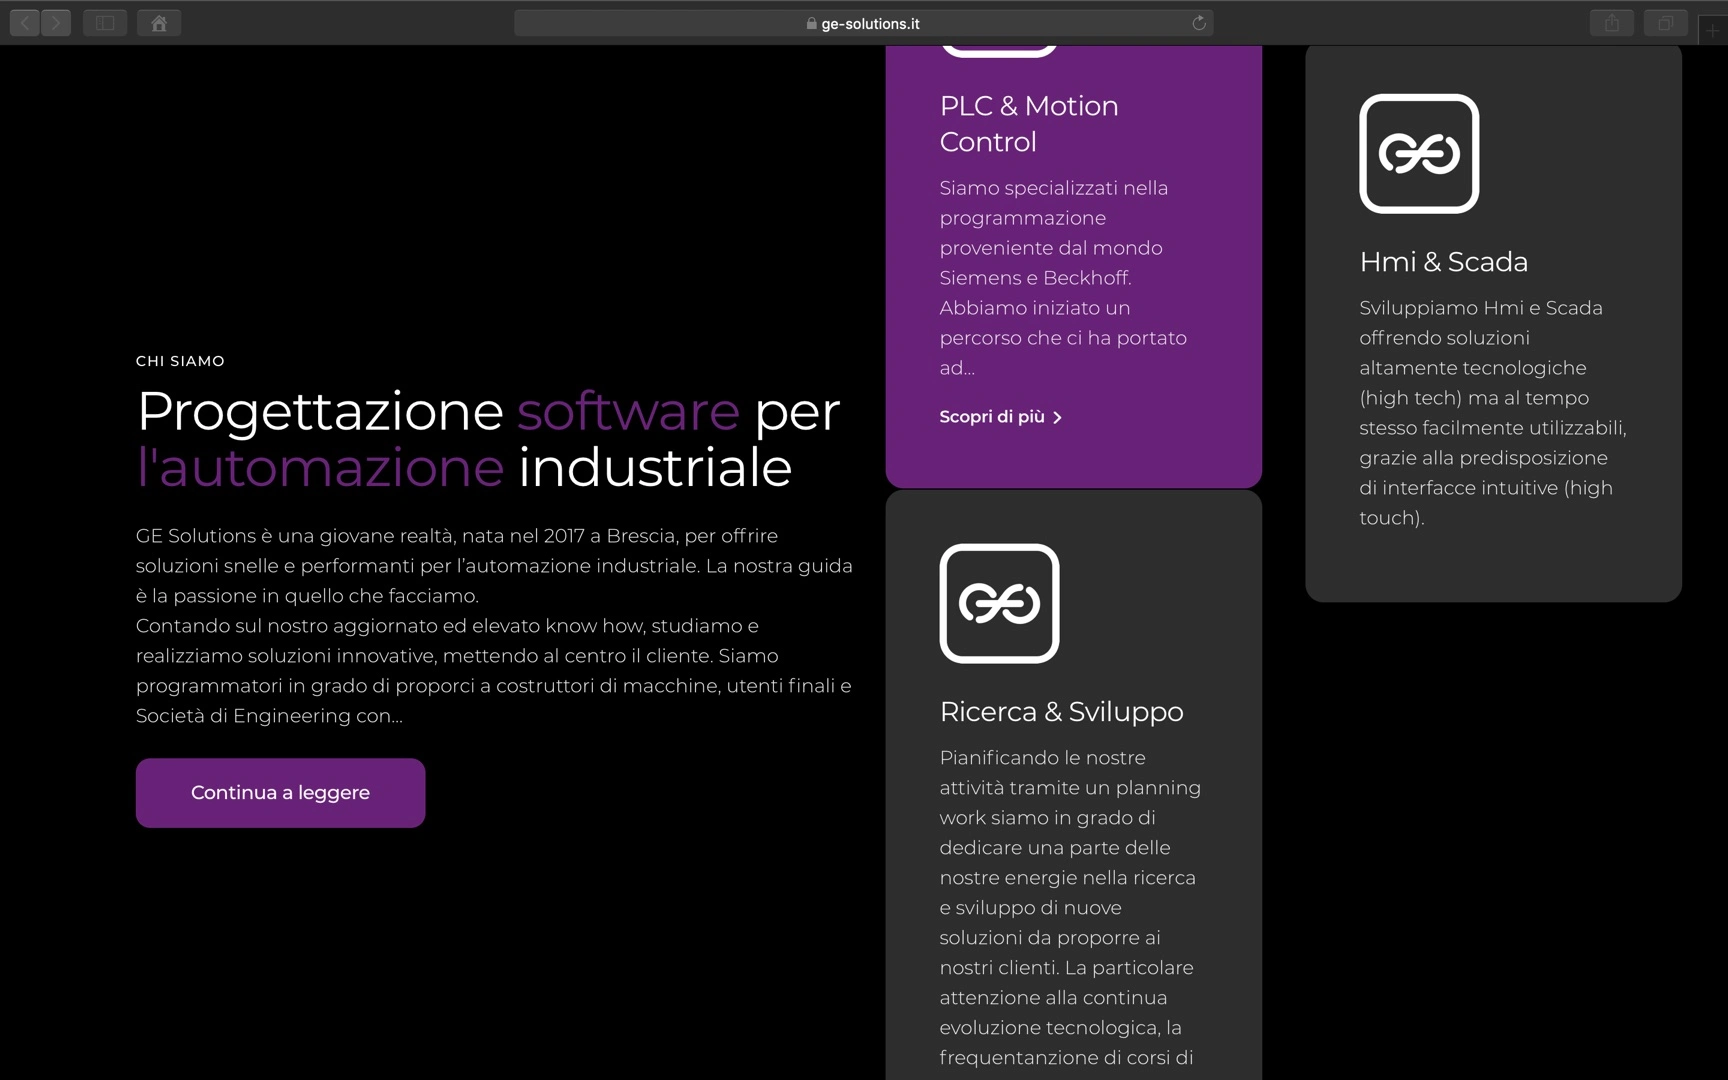Click the 'Sviluppiamo Hmi e Scada' description
The width and height of the screenshot is (1728, 1080).
click(1492, 413)
